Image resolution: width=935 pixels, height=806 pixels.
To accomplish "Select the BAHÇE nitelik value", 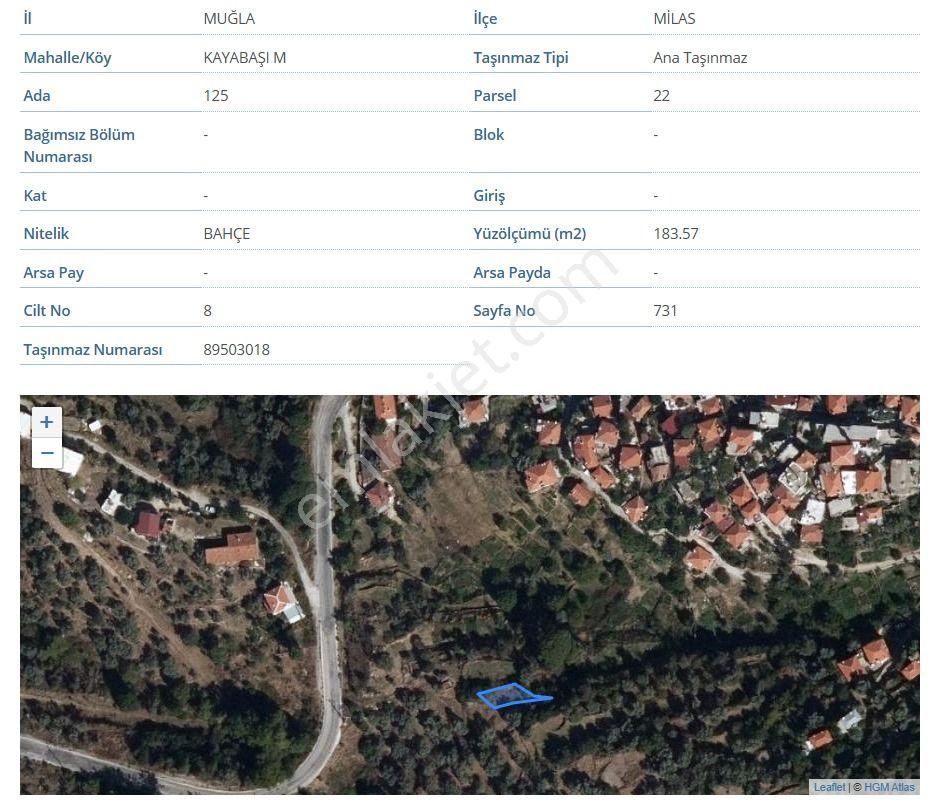I will click(226, 233).
